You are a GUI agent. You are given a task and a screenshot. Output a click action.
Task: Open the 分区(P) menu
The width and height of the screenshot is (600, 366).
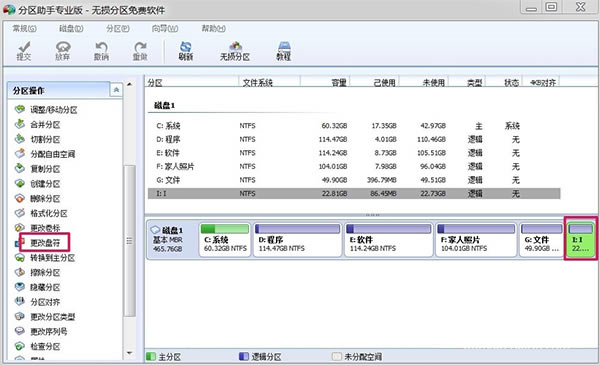[x=118, y=28]
